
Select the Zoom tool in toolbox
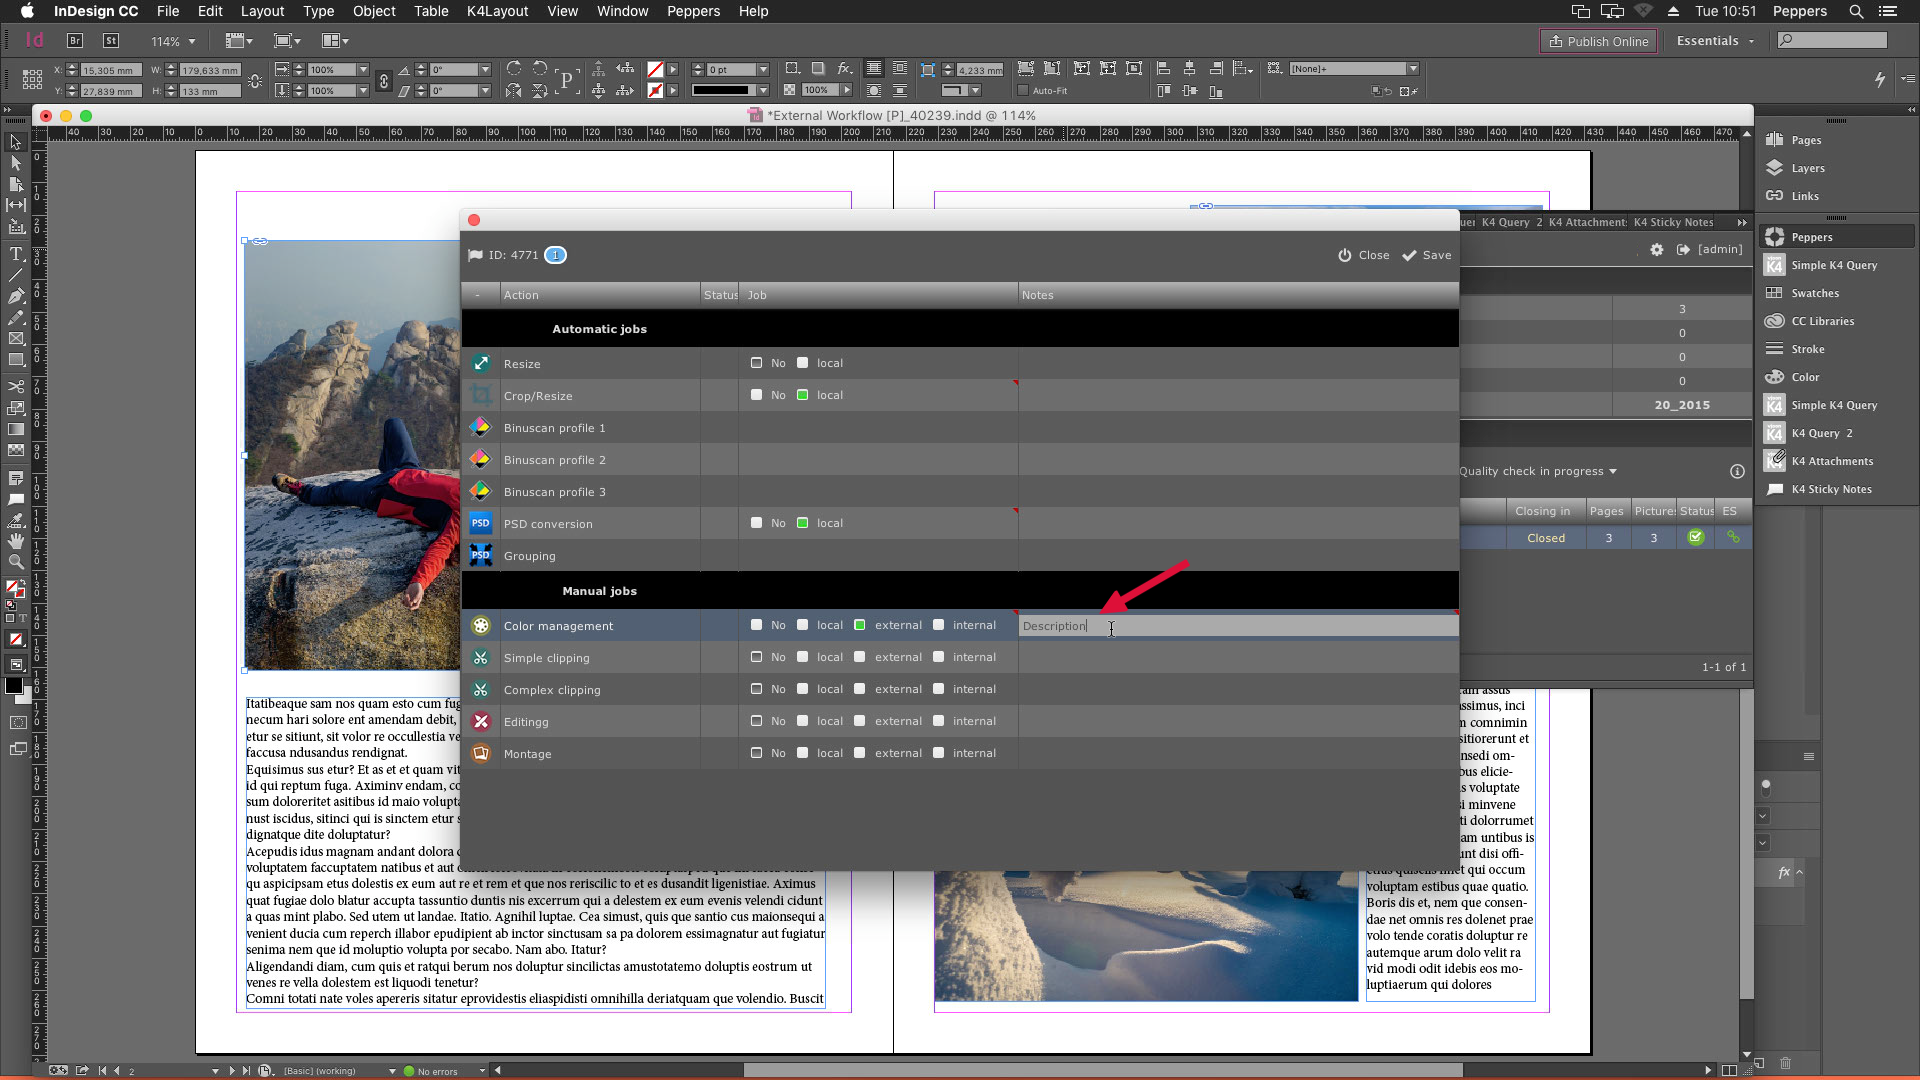(16, 562)
